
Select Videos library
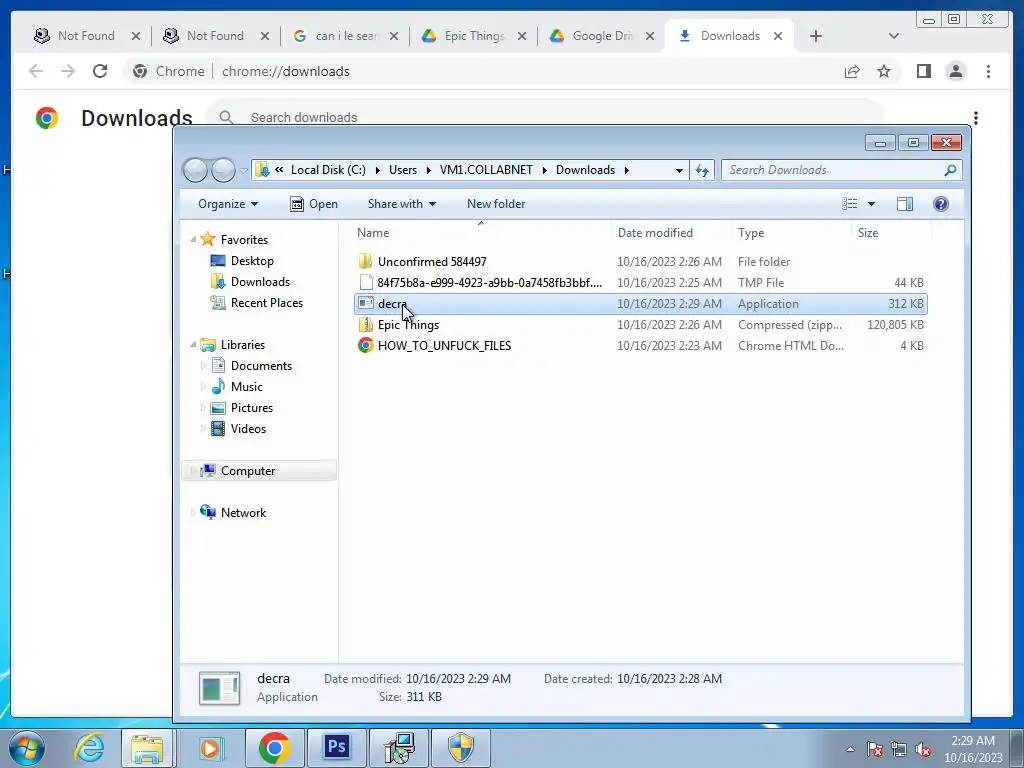pos(238,428)
